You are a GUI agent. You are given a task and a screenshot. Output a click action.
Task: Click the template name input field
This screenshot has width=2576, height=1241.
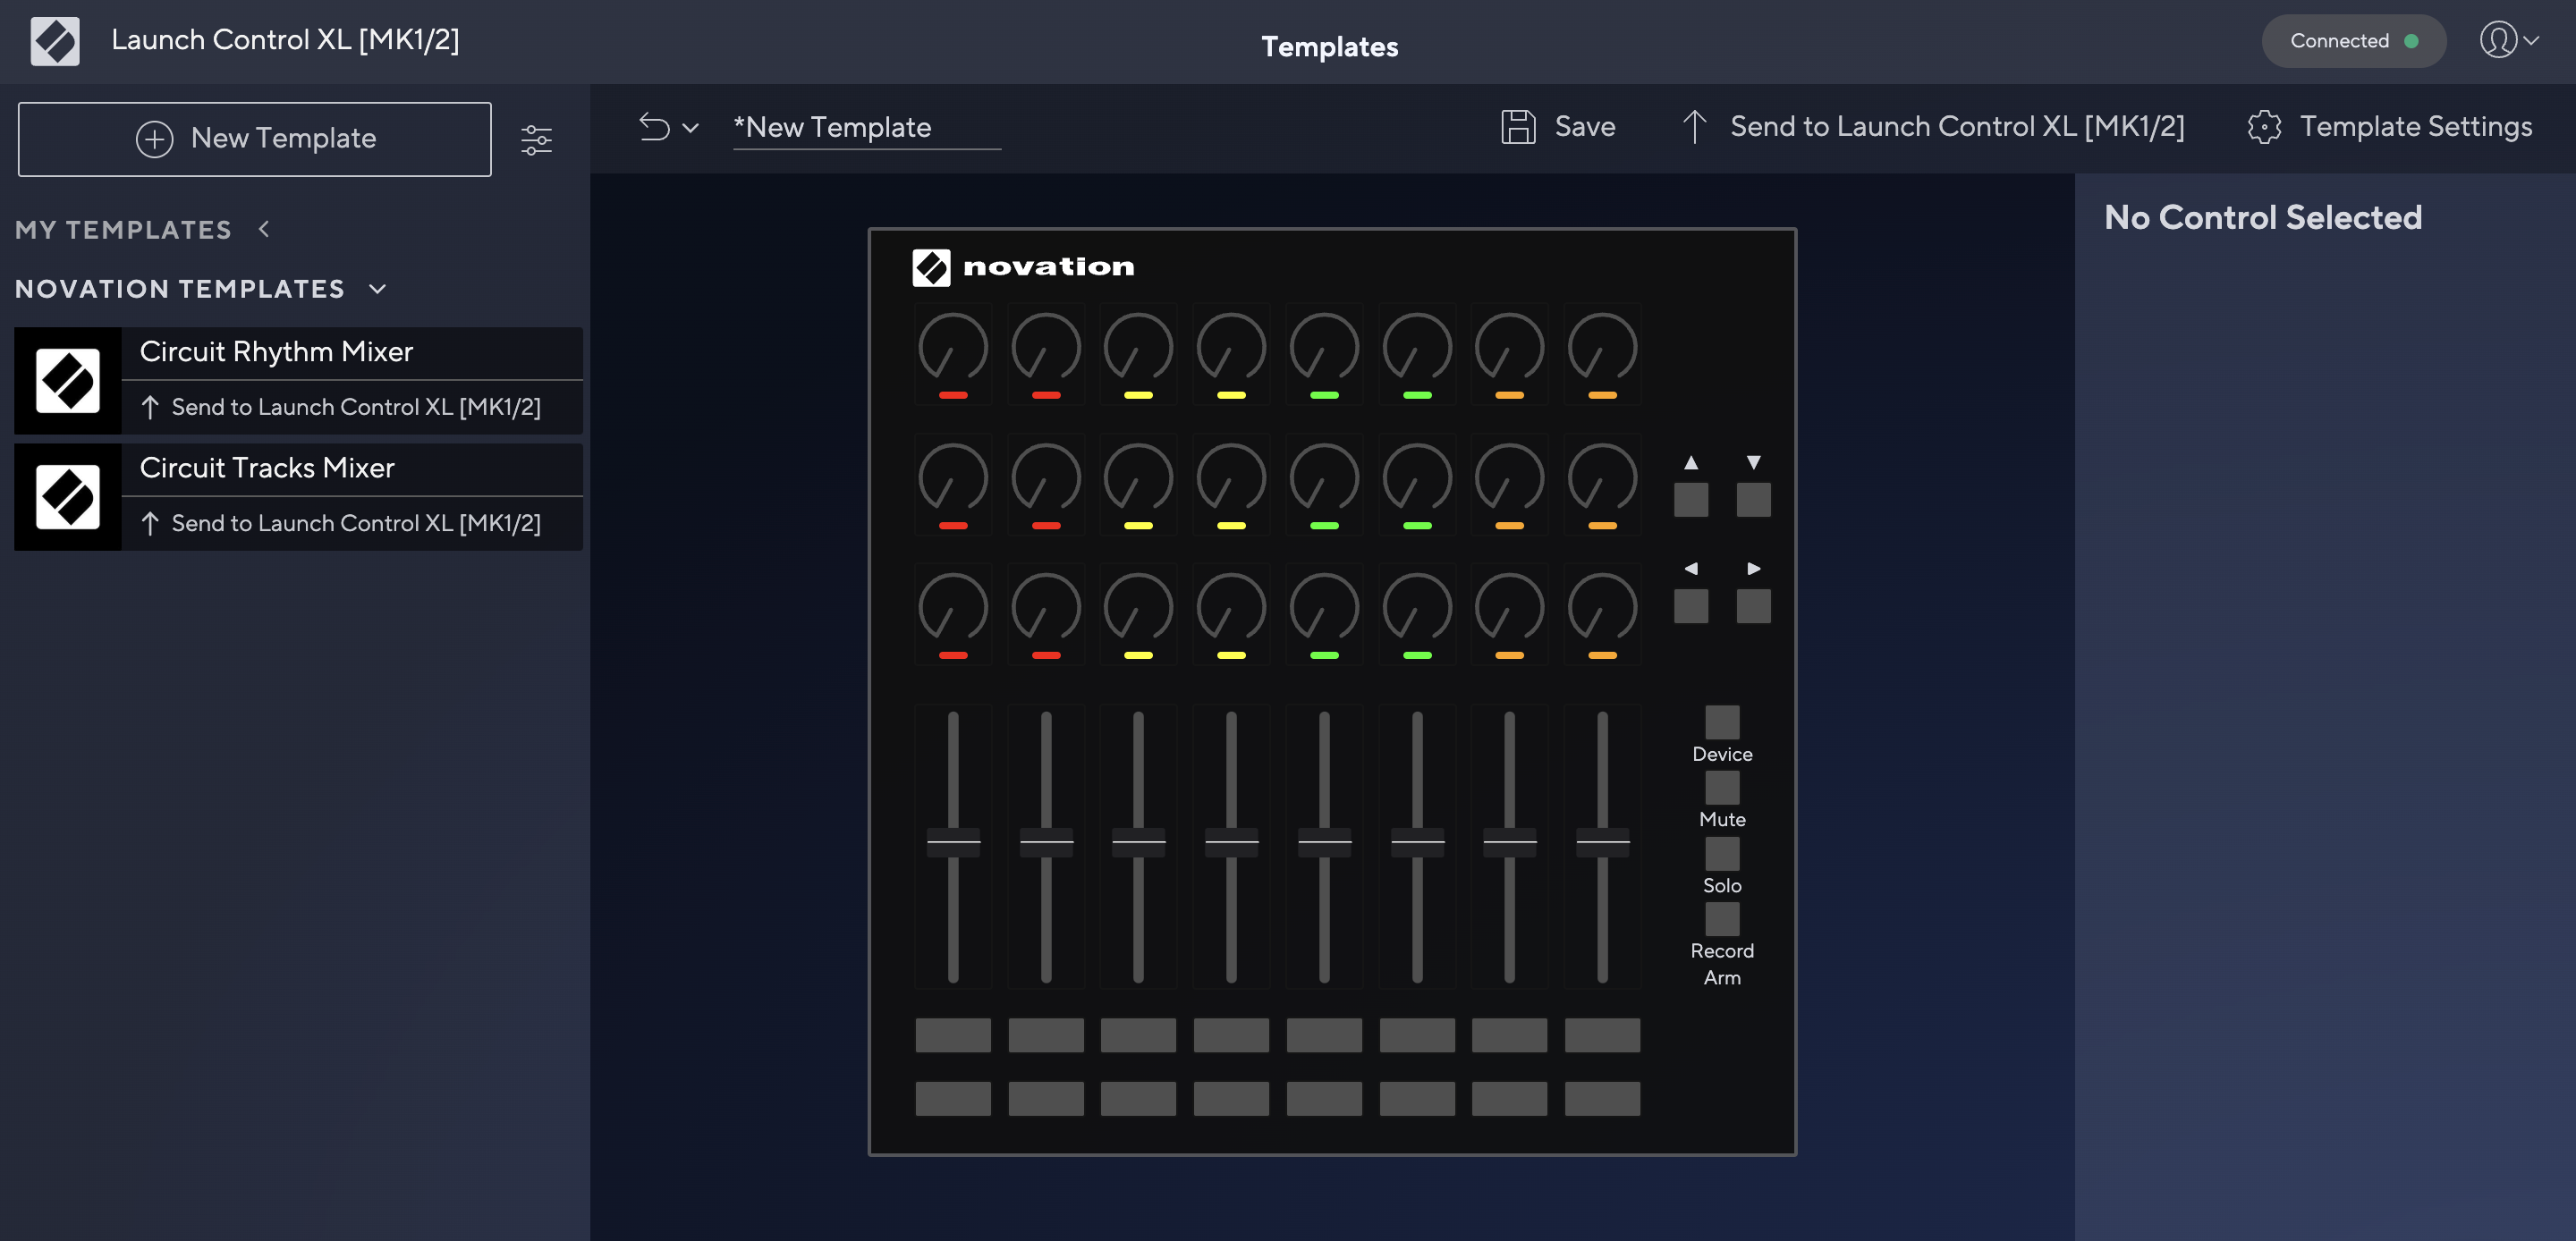pyautogui.click(x=866, y=128)
